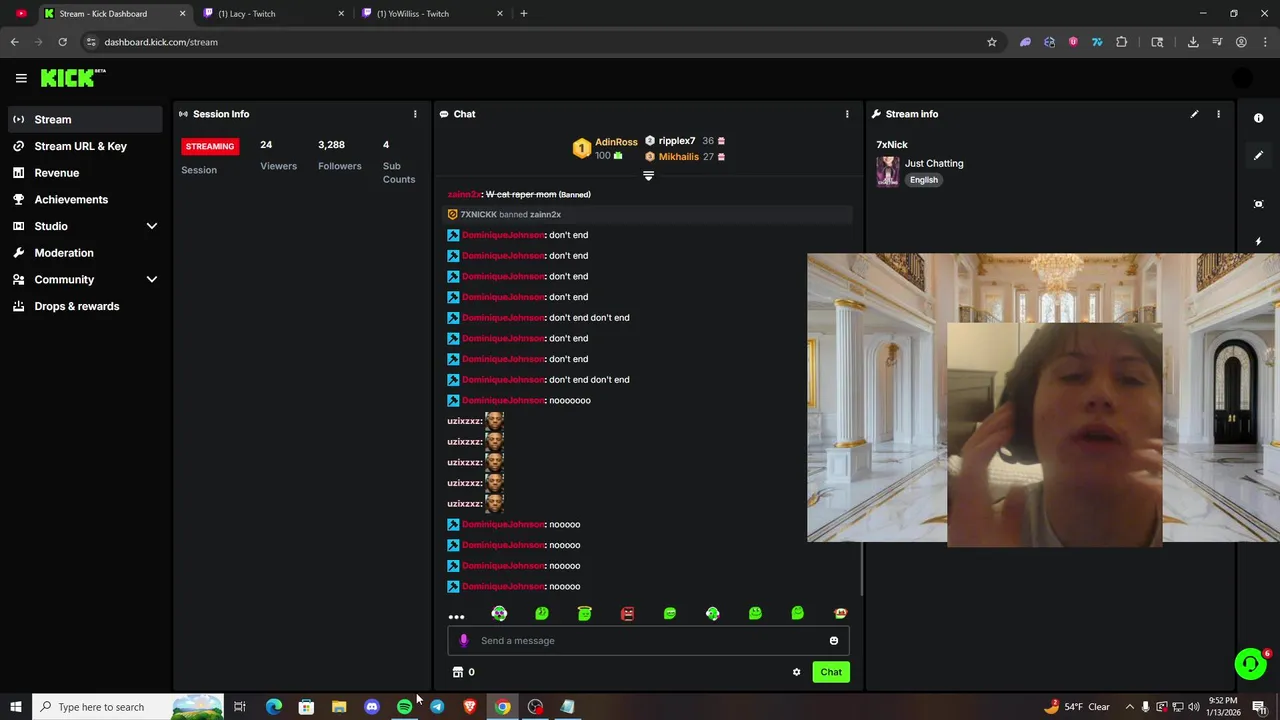The image size is (1280, 720).
Task: Click Mikhailis in the leaderboard
Action: pos(679,157)
